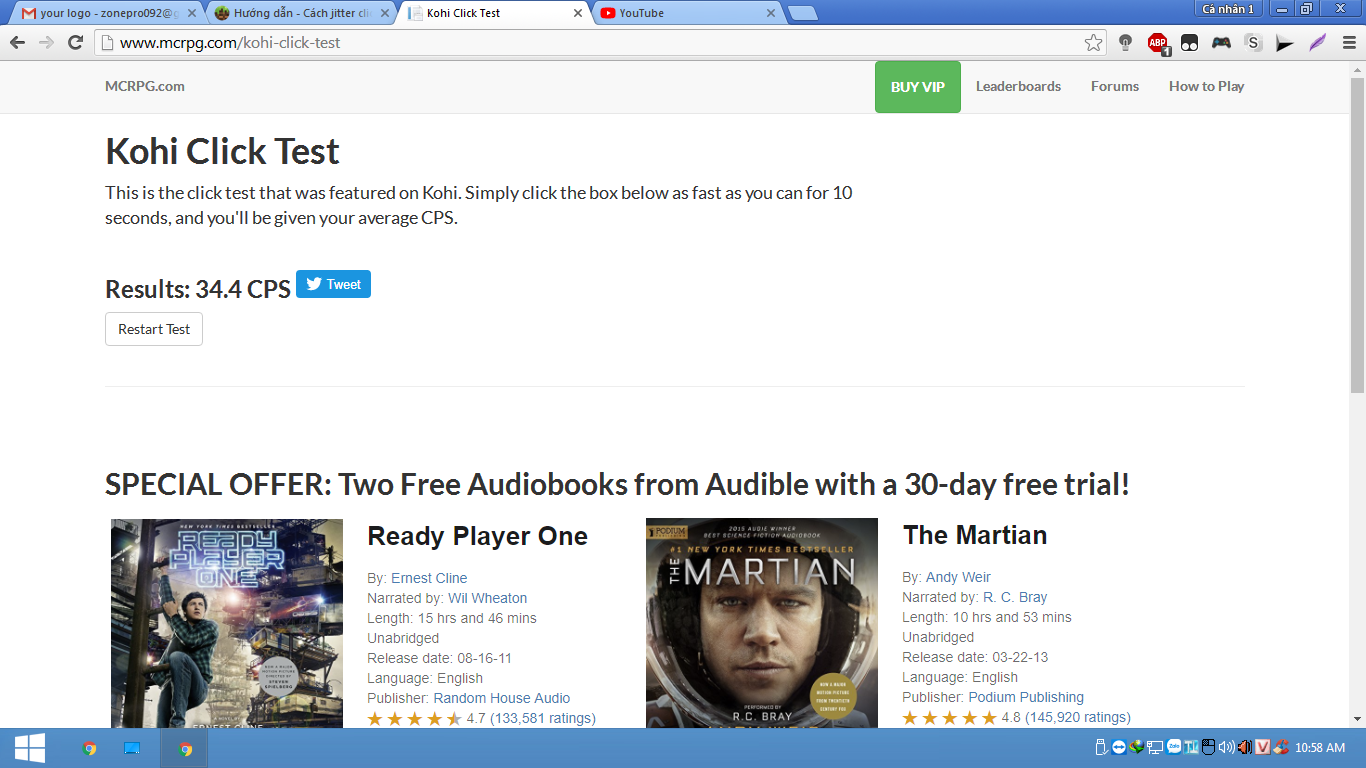Open the lightbulb extension icon

point(1126,43)
